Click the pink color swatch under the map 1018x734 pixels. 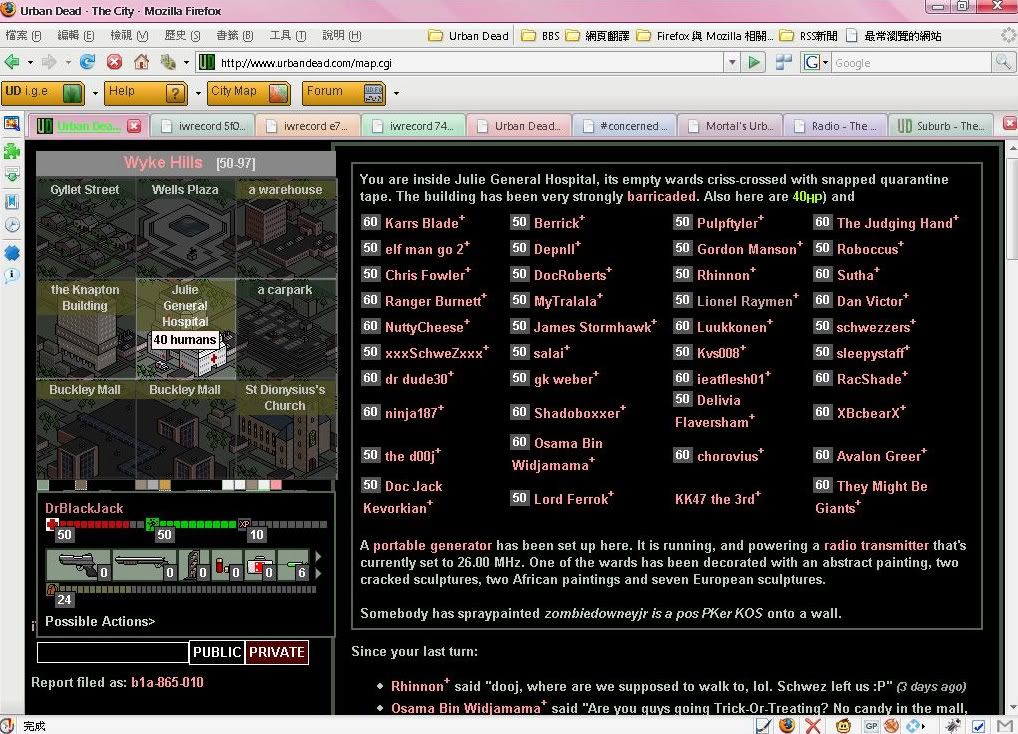click(276, 486)
